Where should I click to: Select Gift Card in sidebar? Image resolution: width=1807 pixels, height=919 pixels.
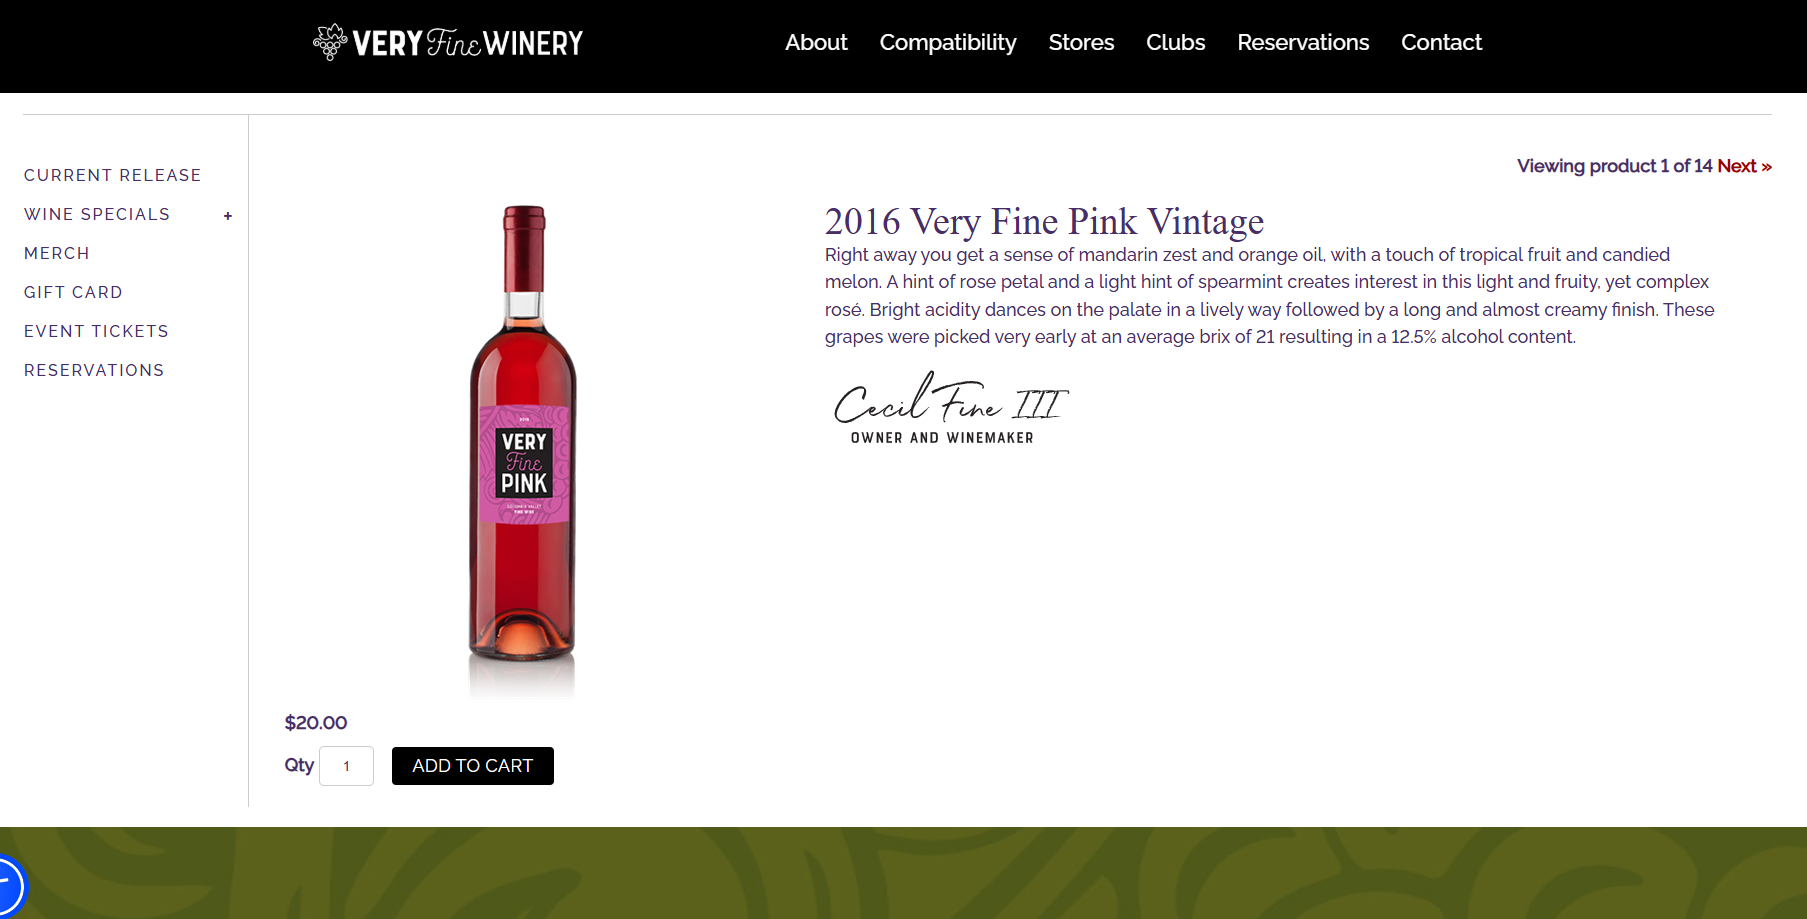click(x=73, y=292)
